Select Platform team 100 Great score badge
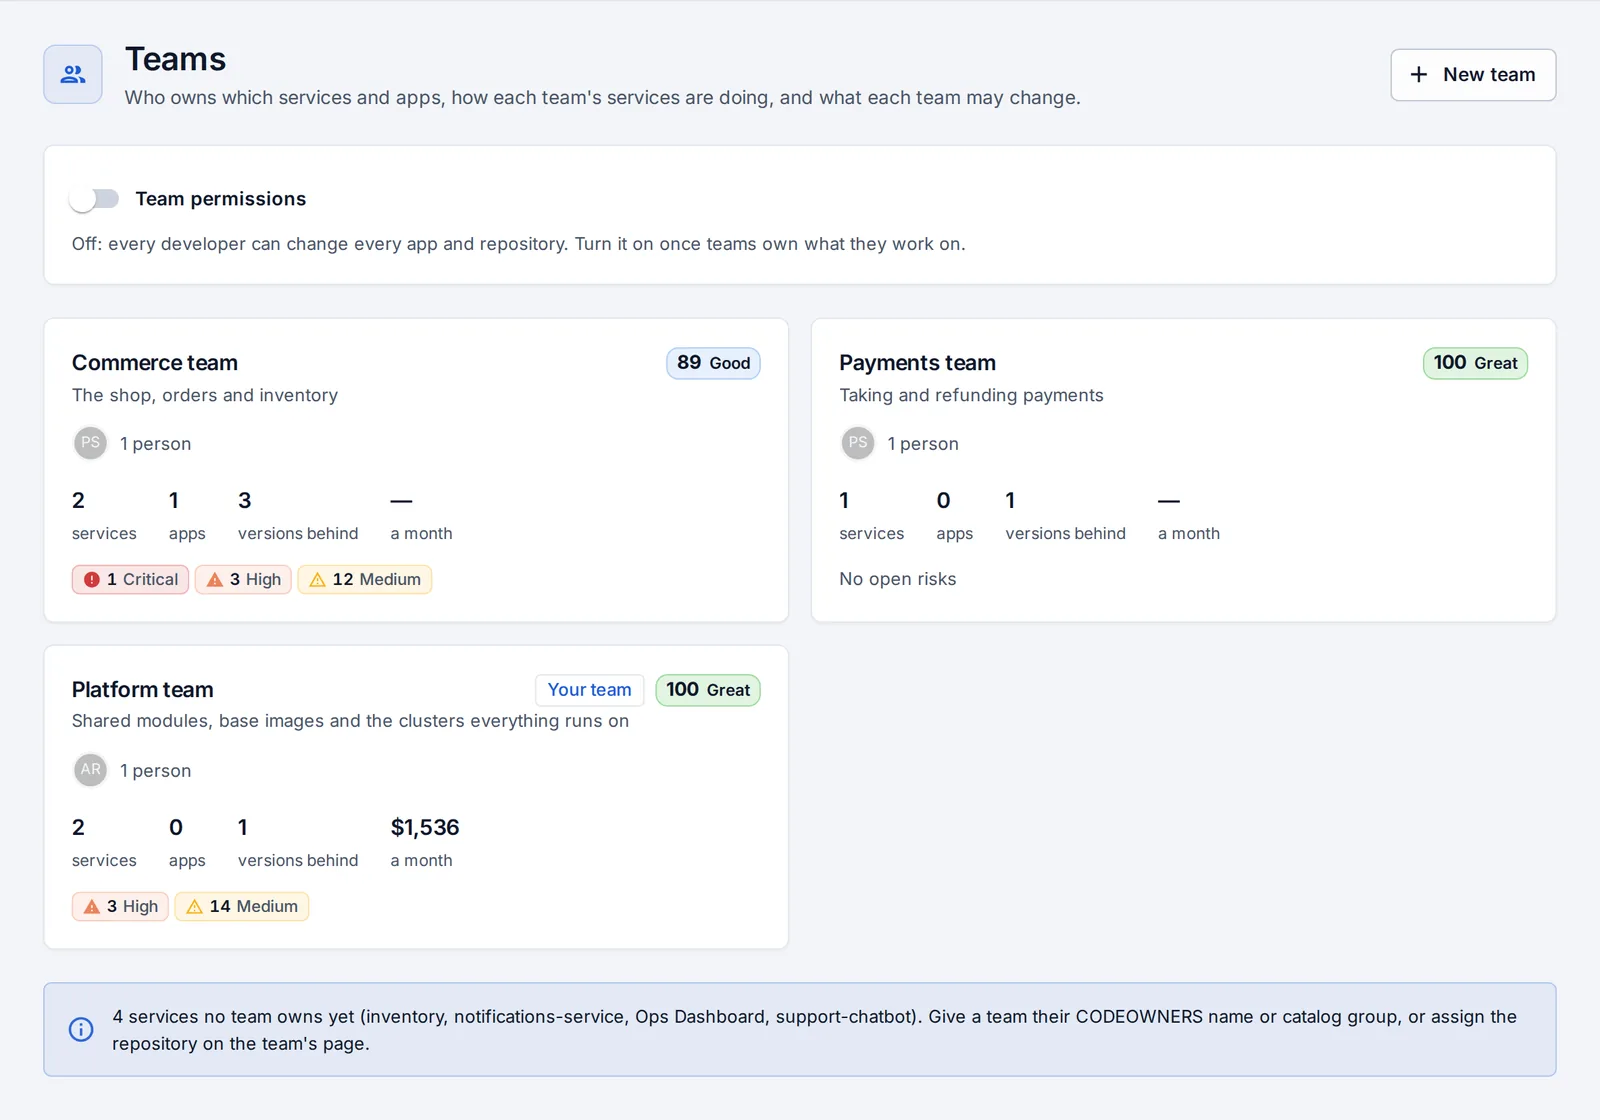 [708, 690]
